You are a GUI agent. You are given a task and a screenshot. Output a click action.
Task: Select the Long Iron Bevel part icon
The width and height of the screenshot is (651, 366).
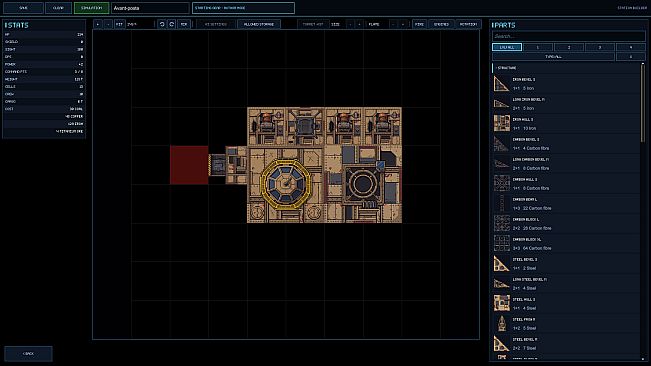pyautogui.click(x=502, y=104)
